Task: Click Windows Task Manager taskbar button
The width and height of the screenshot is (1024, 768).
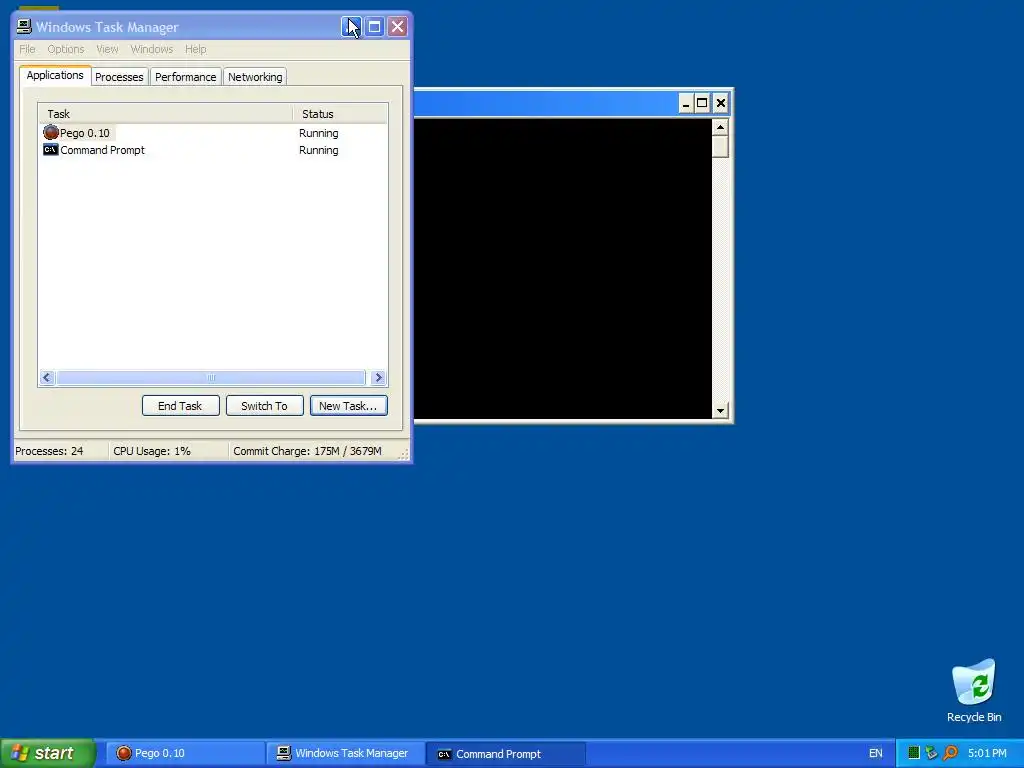Action: (345, 754)
